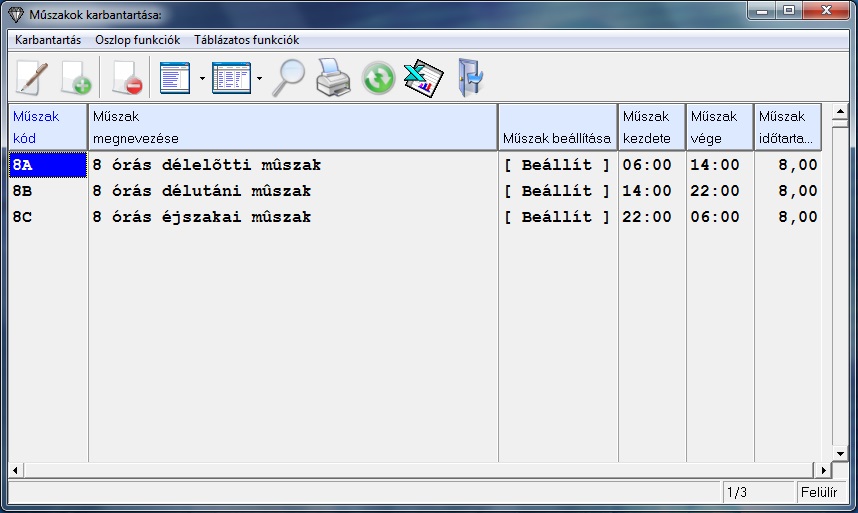858x513 pixels.
Task: Print the shift list with the printer icon
Action: pyautogui.click(x=333, y=77)
